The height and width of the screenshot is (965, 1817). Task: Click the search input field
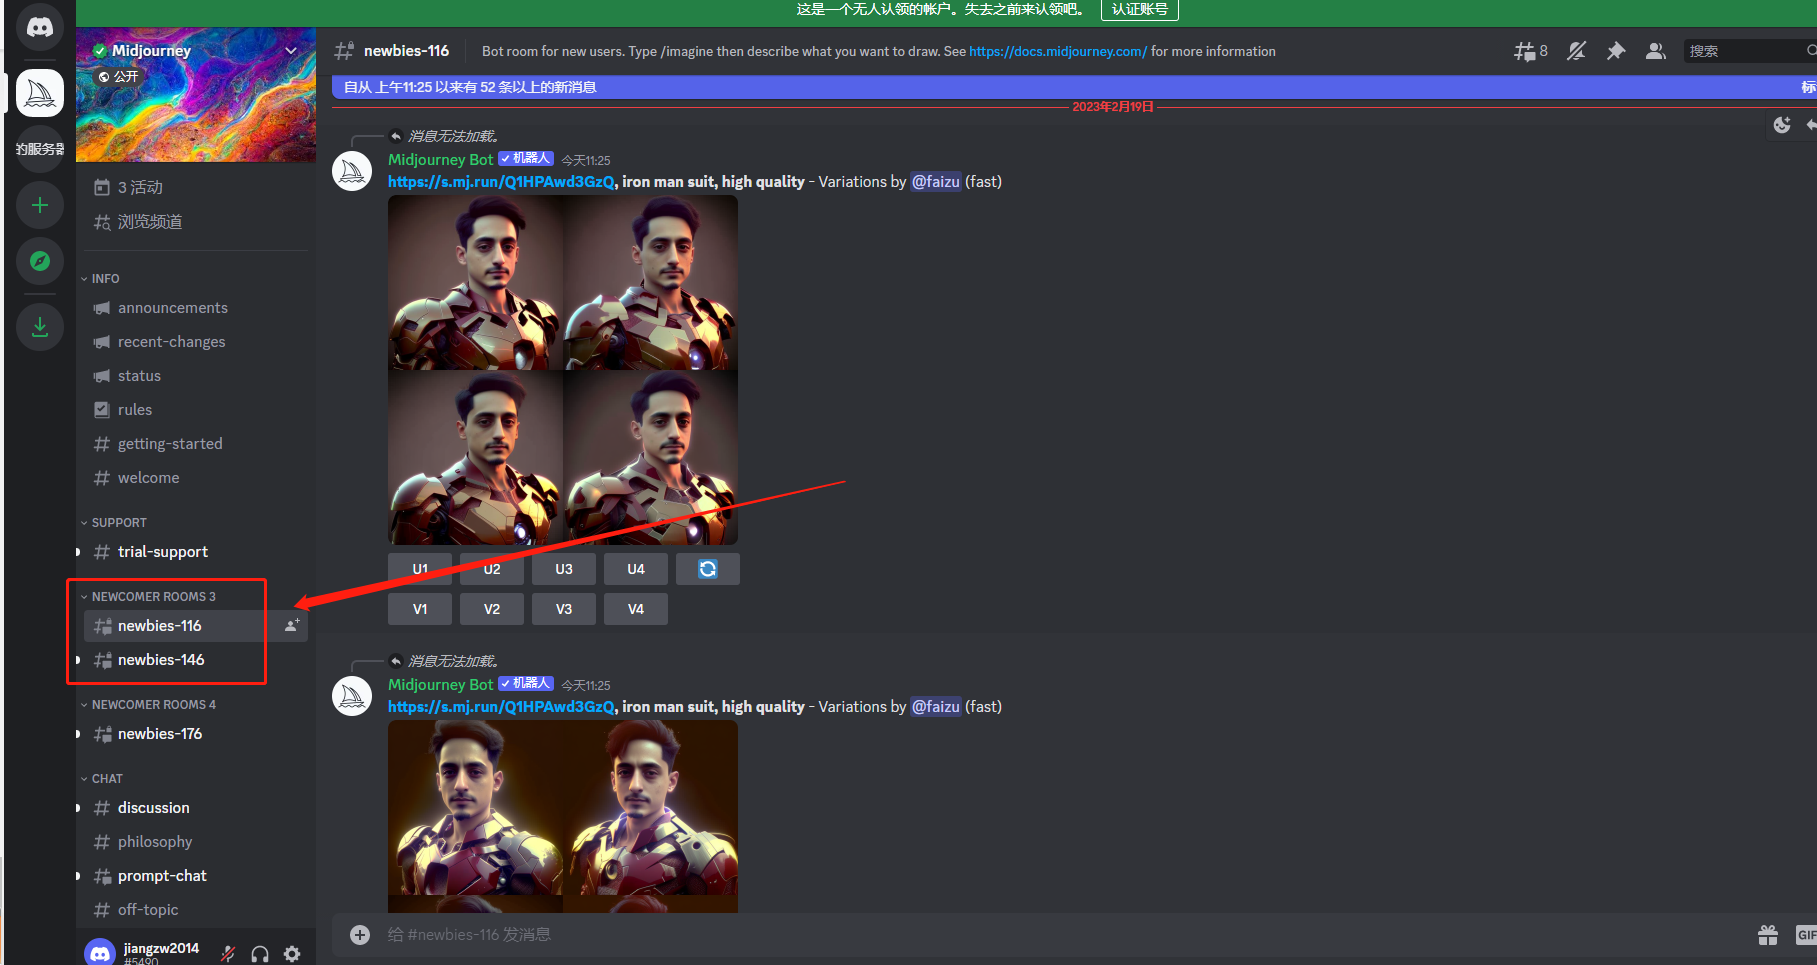click(x=1750, y=51)
